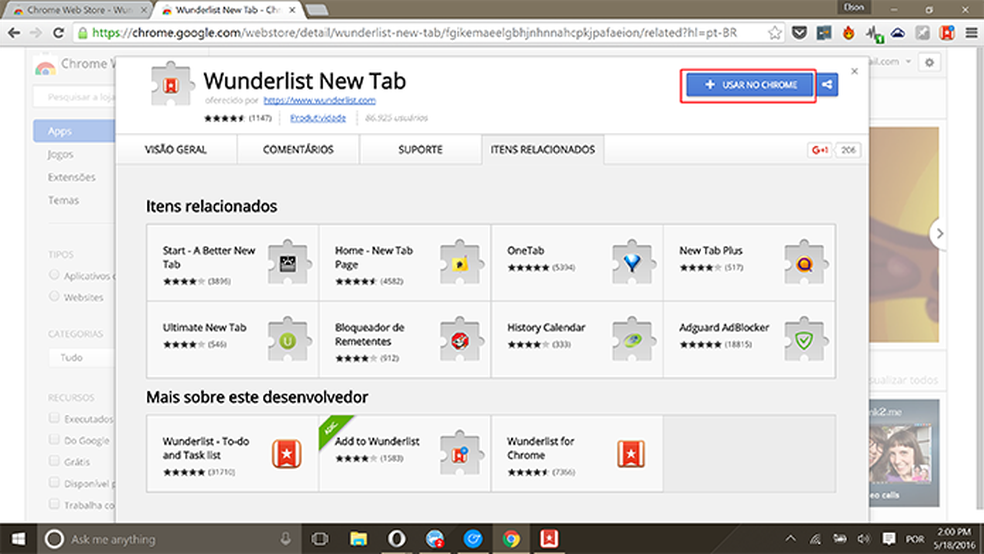Click the share icon next to Usar no Chrome

coord(827,85)
